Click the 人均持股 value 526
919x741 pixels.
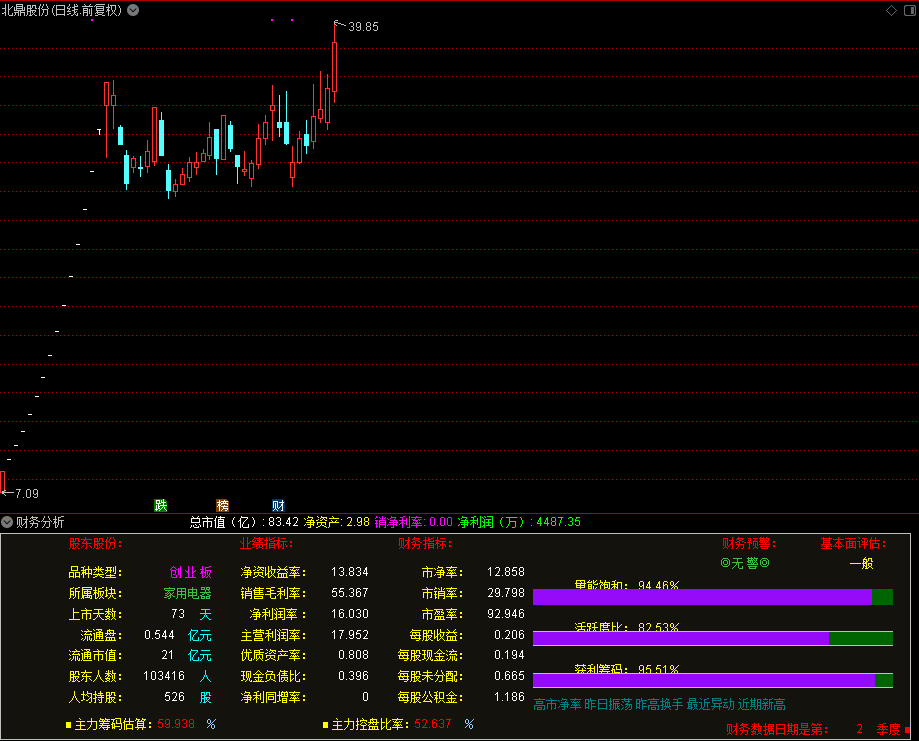coord(174,697)
